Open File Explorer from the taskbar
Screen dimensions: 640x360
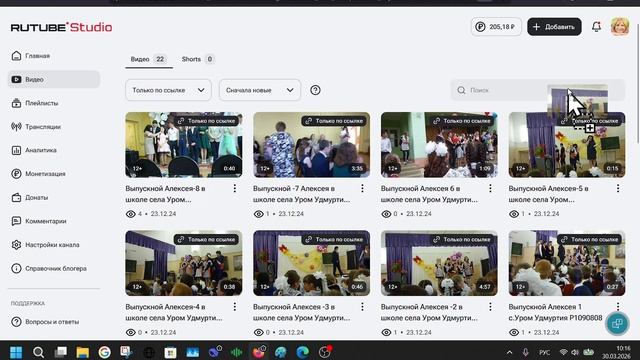click(x=82, y=352)
